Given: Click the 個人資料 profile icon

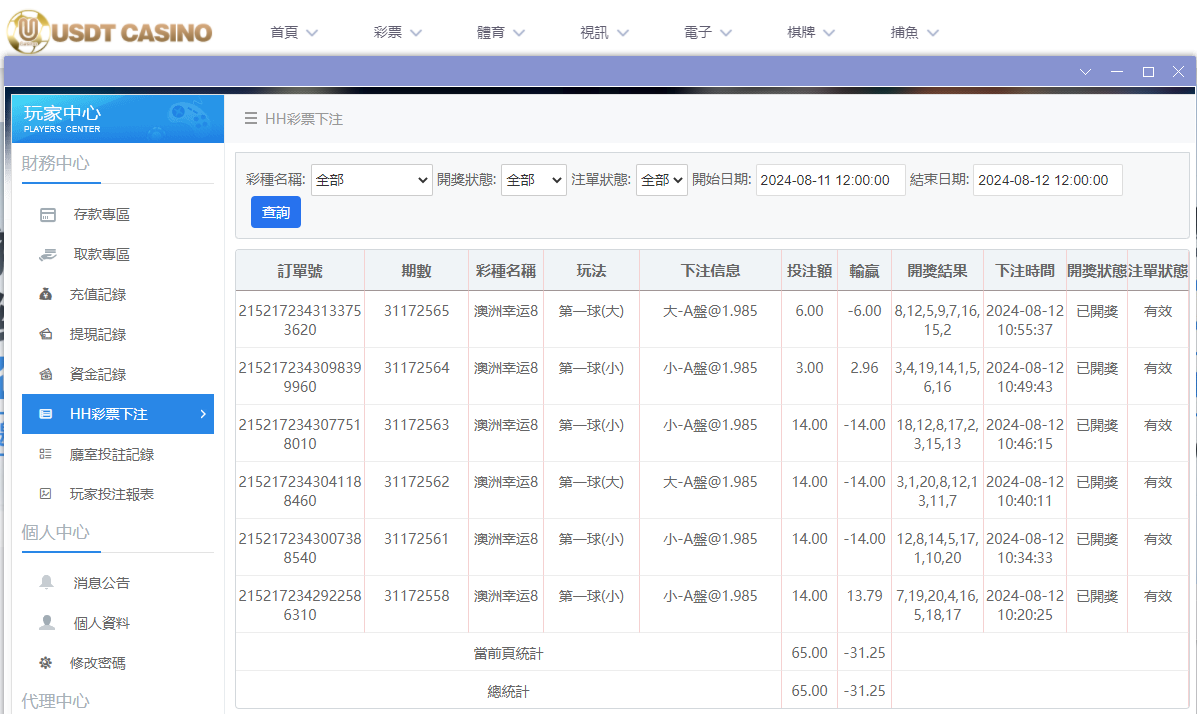Looking at the screenshot, I should (49, 622).
